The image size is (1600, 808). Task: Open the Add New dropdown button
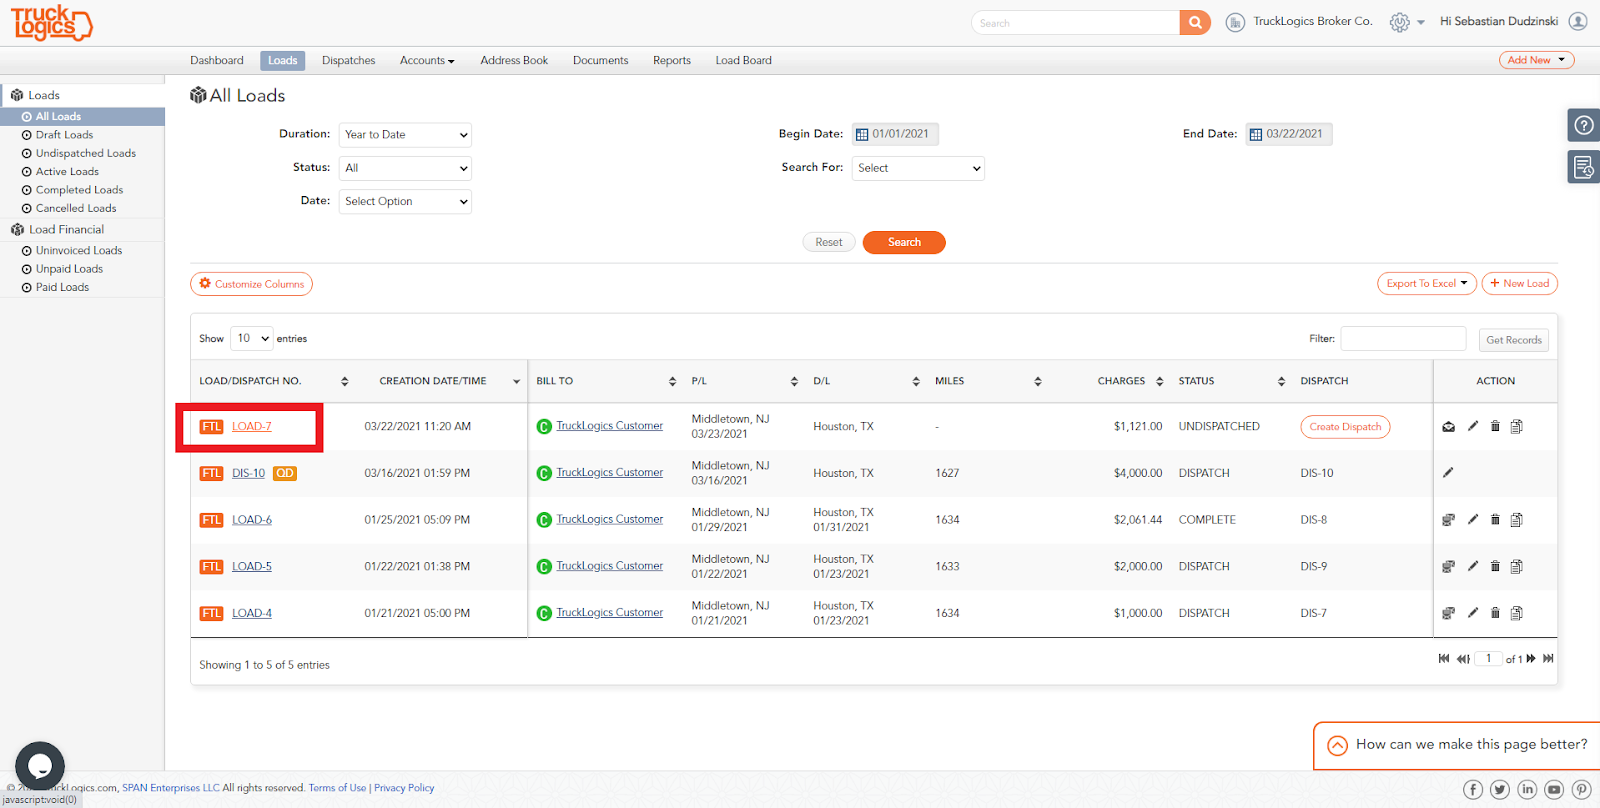tap(1537, 60)
